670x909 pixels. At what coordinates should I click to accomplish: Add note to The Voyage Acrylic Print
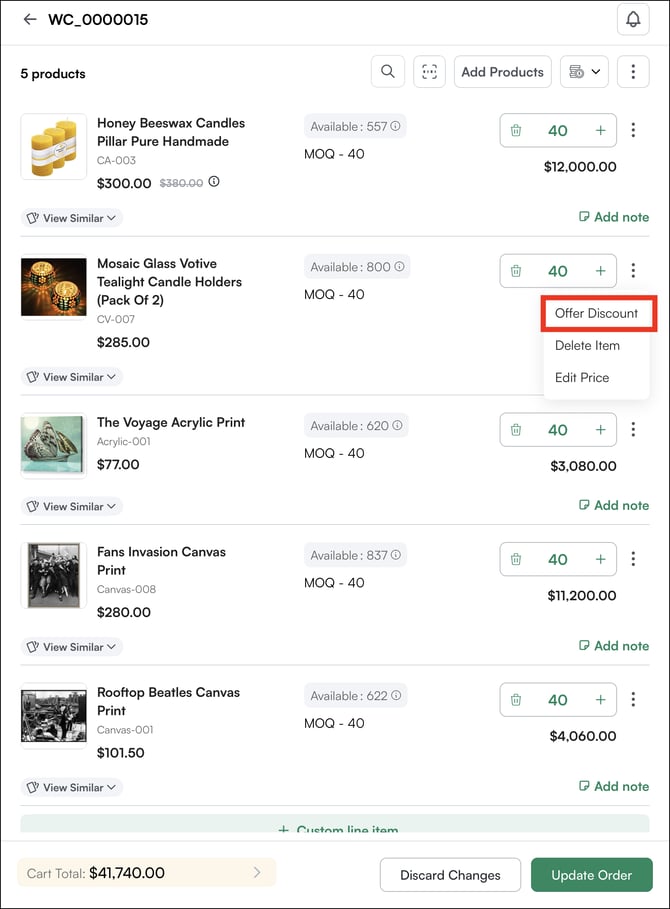[613, 505]
